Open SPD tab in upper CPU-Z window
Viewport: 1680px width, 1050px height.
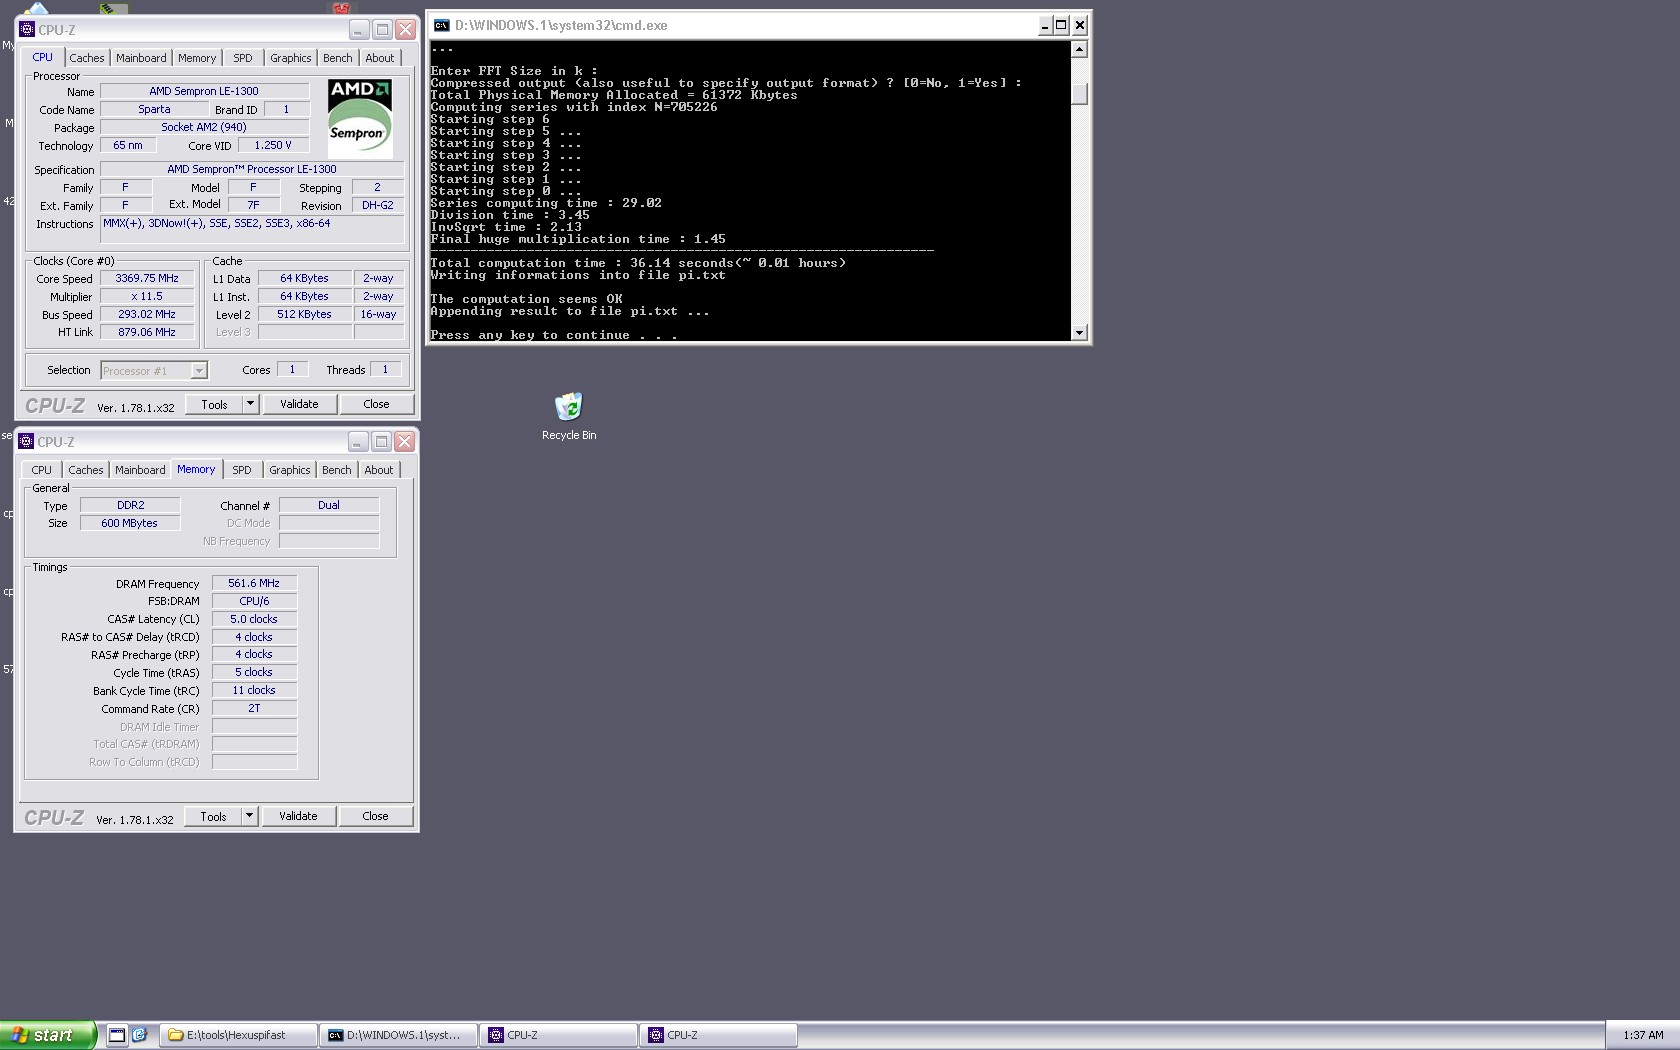click(243, 58)
